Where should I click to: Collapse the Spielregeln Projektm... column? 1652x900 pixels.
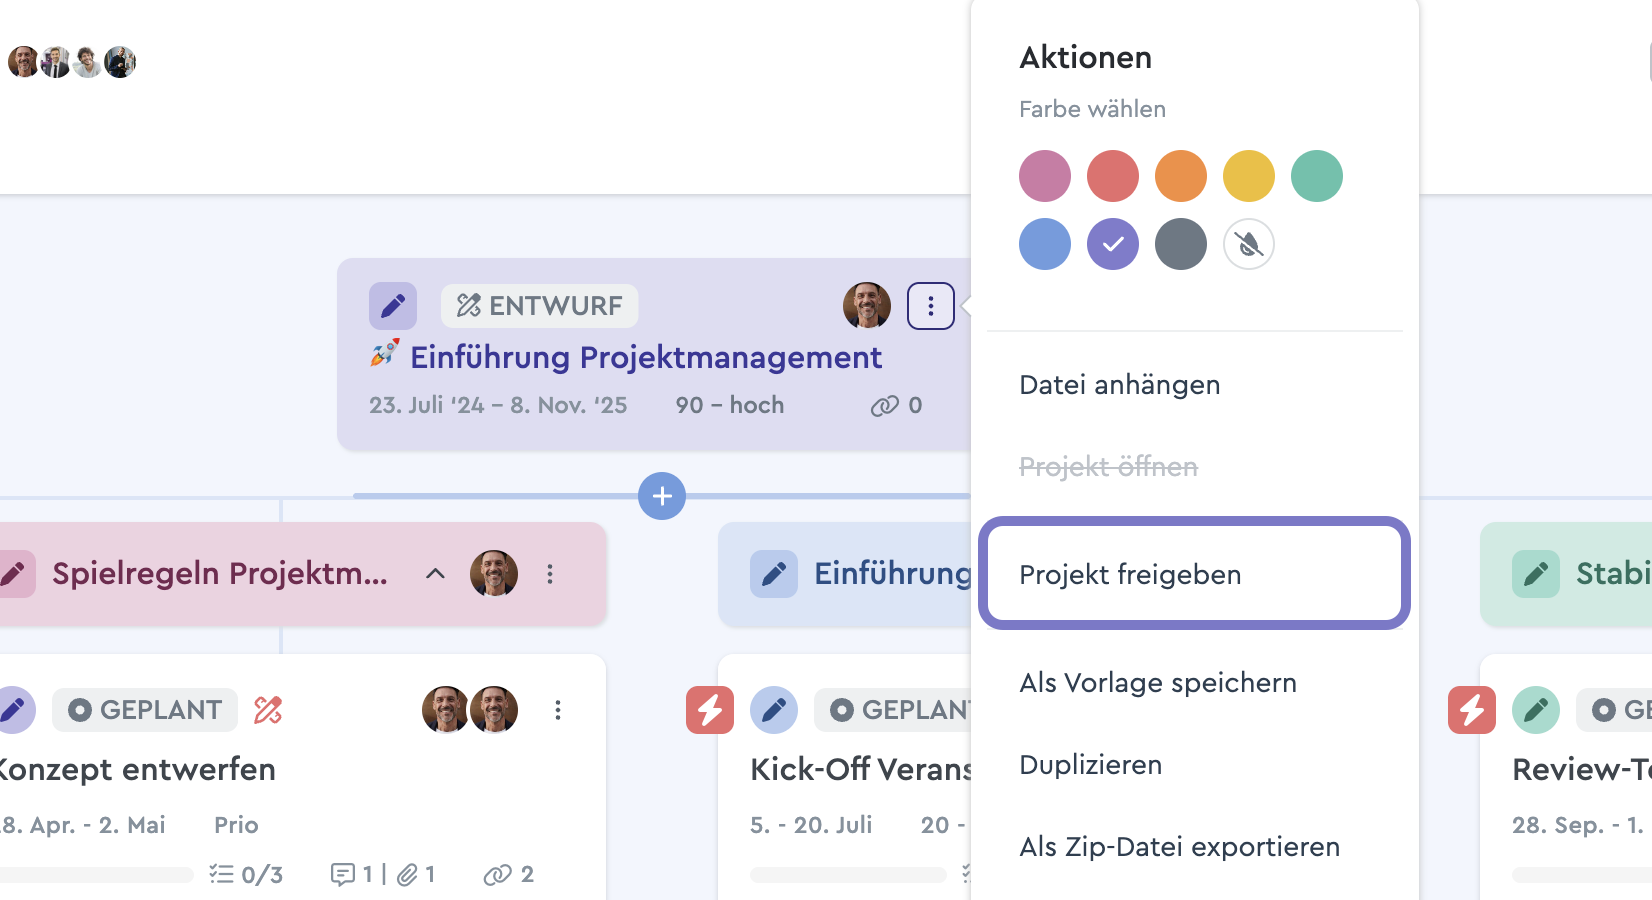coord(435,574)
